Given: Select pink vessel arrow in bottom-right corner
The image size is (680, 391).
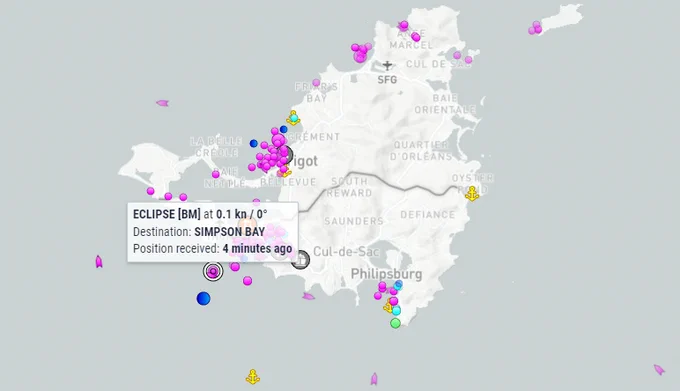Looking at the screenshot, I should (659, 370).
